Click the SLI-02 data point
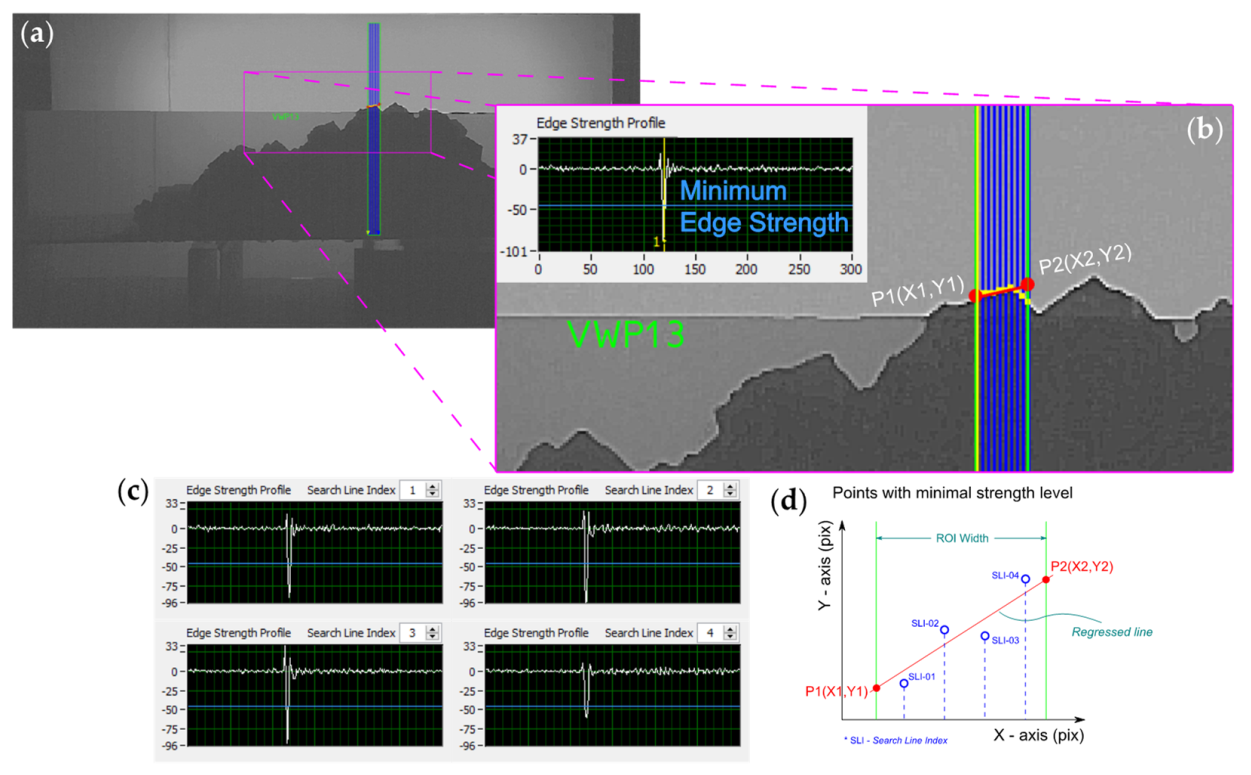Image resolution: width=1251 pixels, height=775 pixels. point(944,630)
